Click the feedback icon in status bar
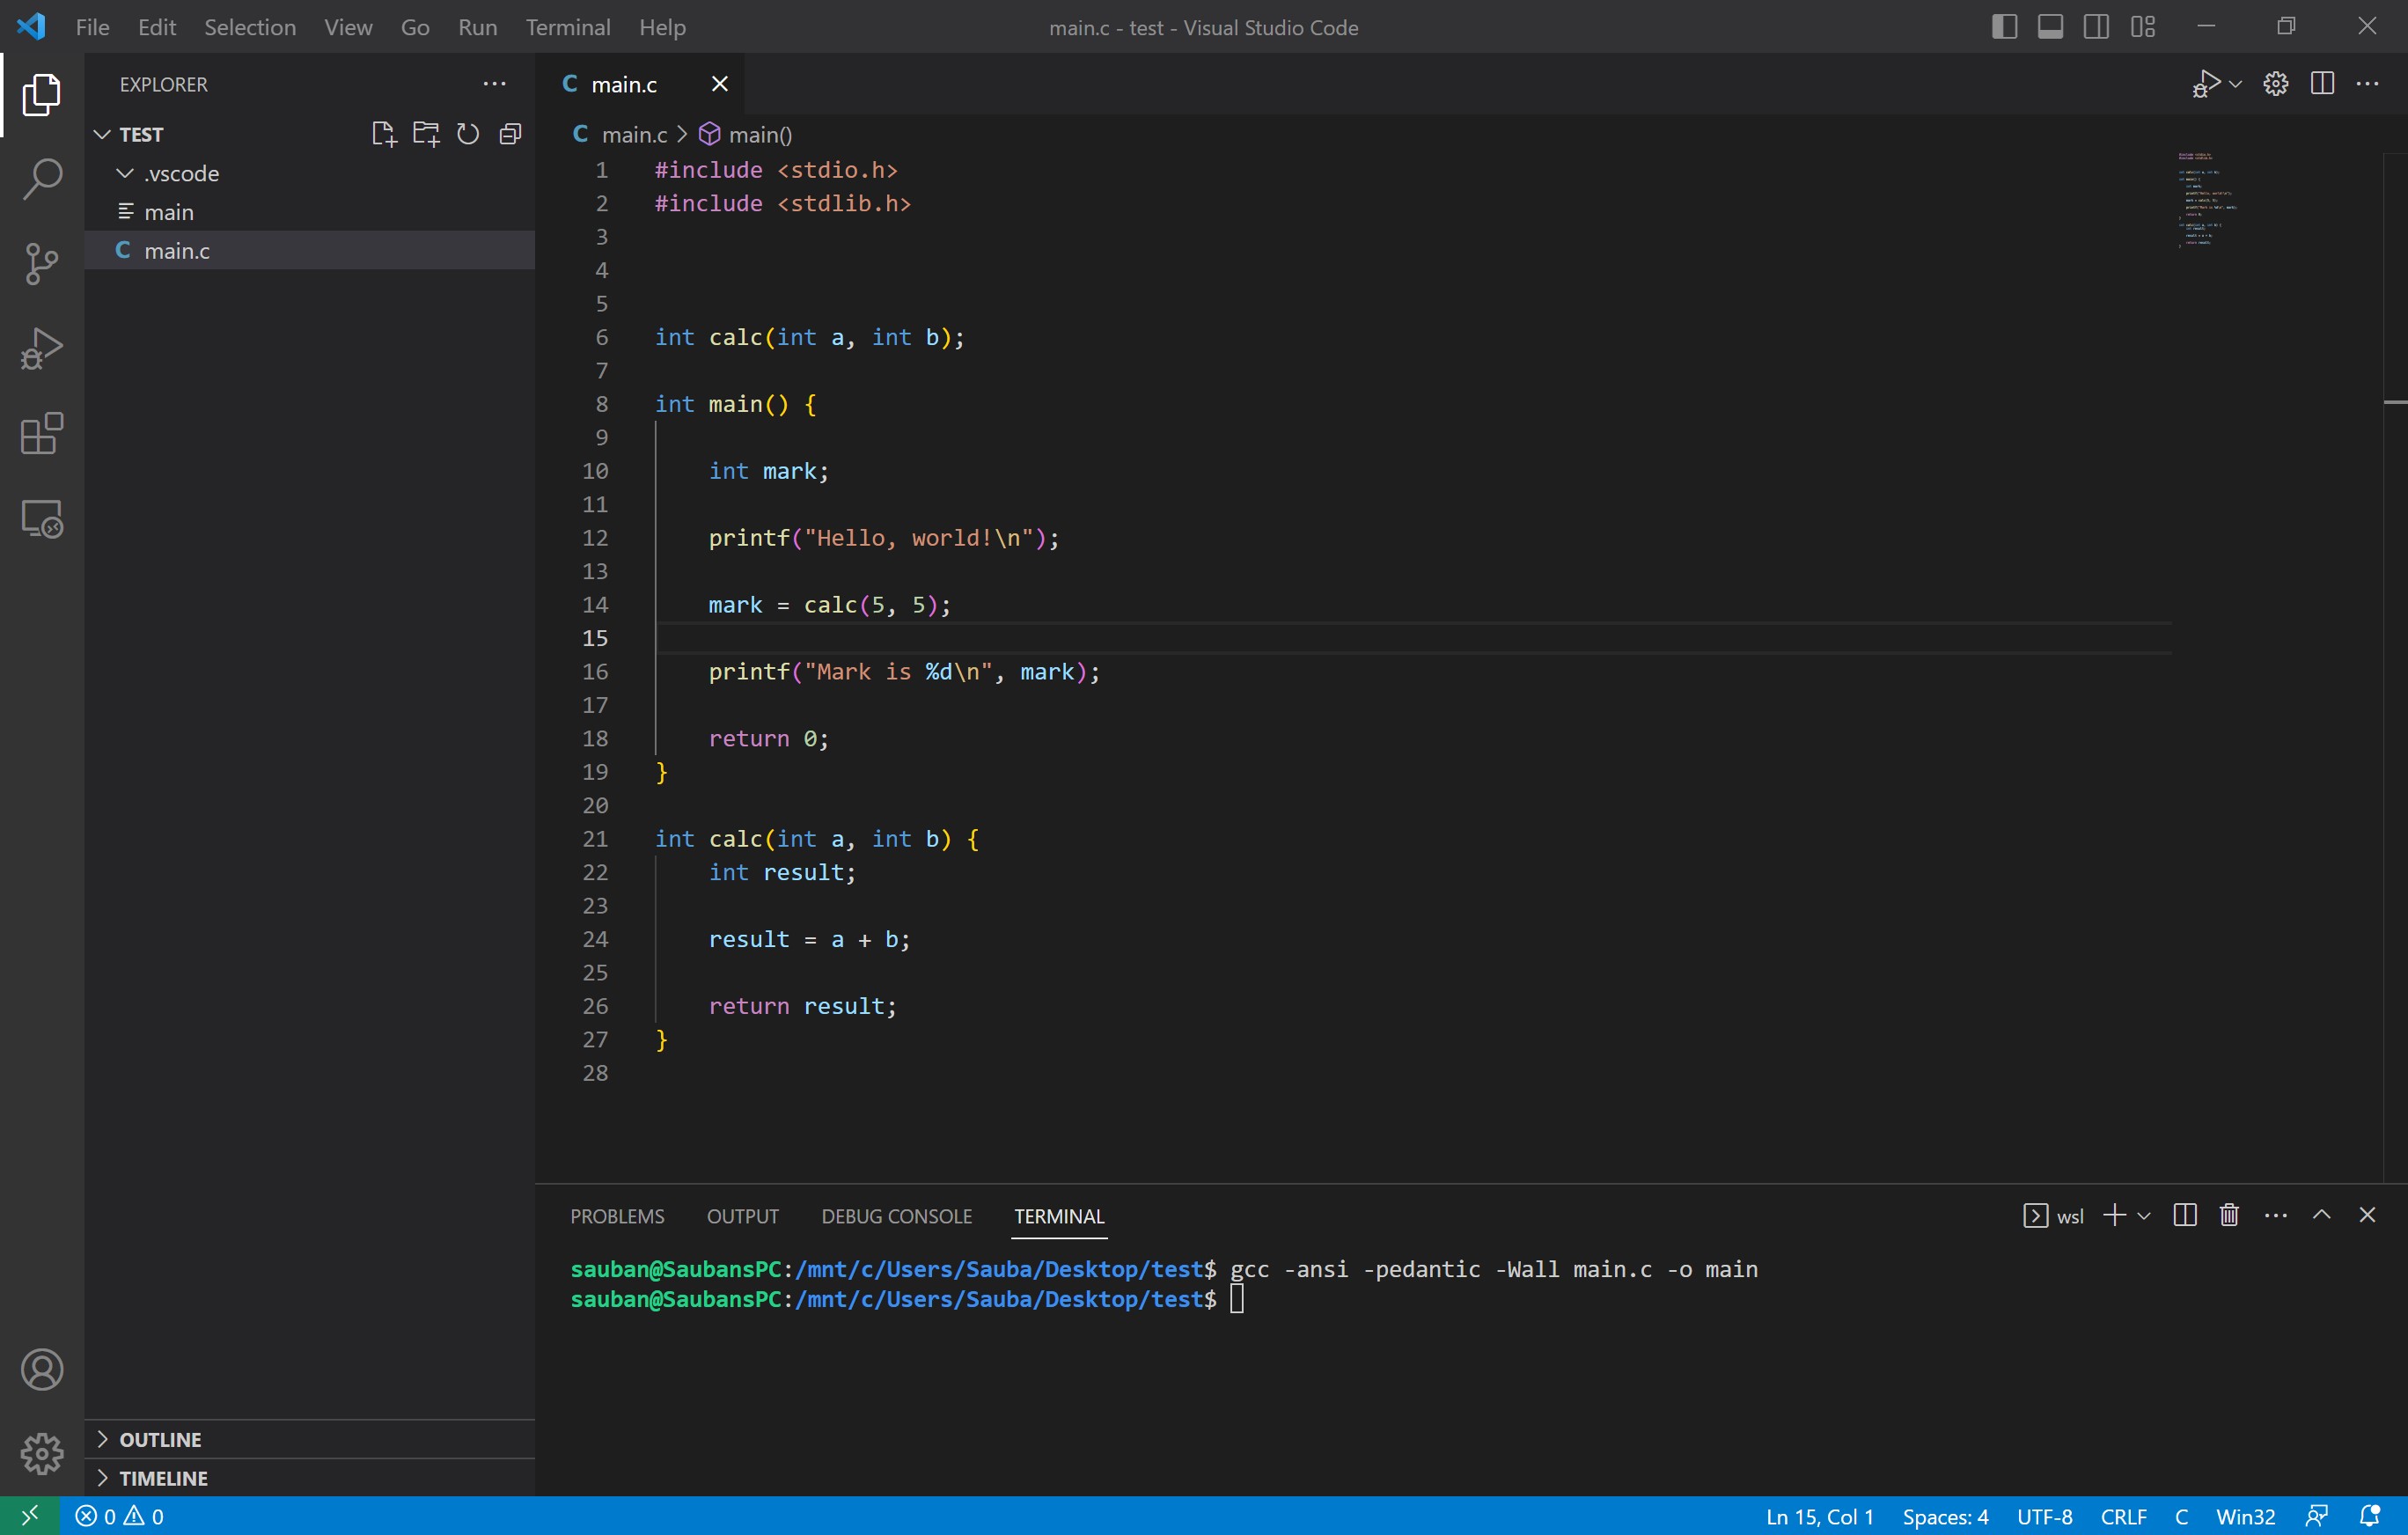 pos(2317,1516)
